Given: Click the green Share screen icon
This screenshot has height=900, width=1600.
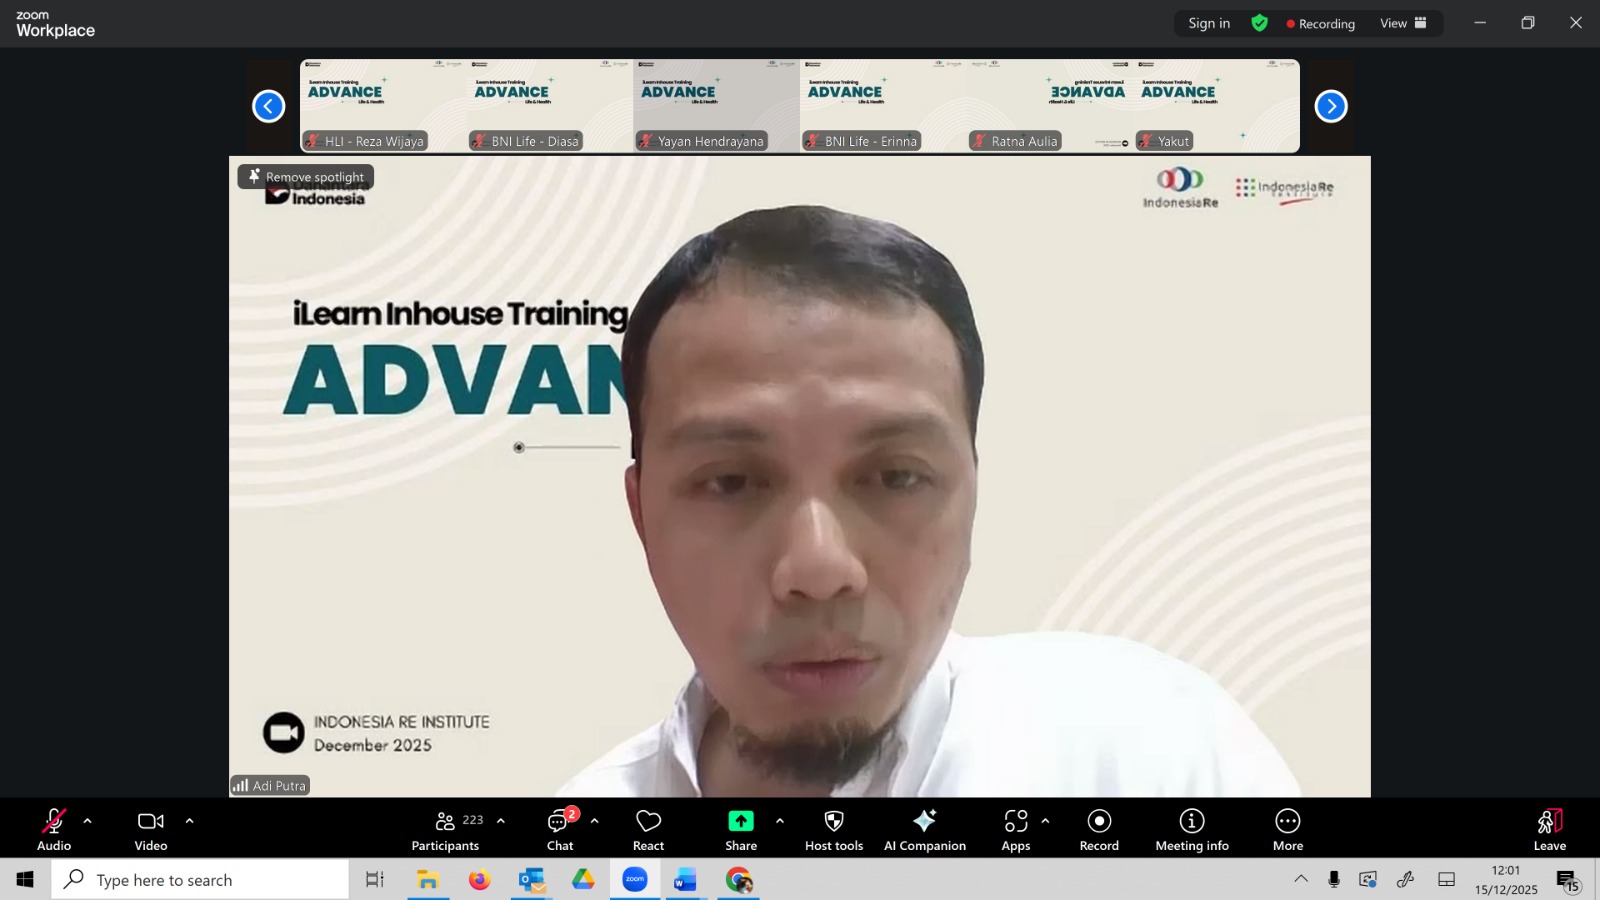Looking at the screenshot, I should point(741,821).
